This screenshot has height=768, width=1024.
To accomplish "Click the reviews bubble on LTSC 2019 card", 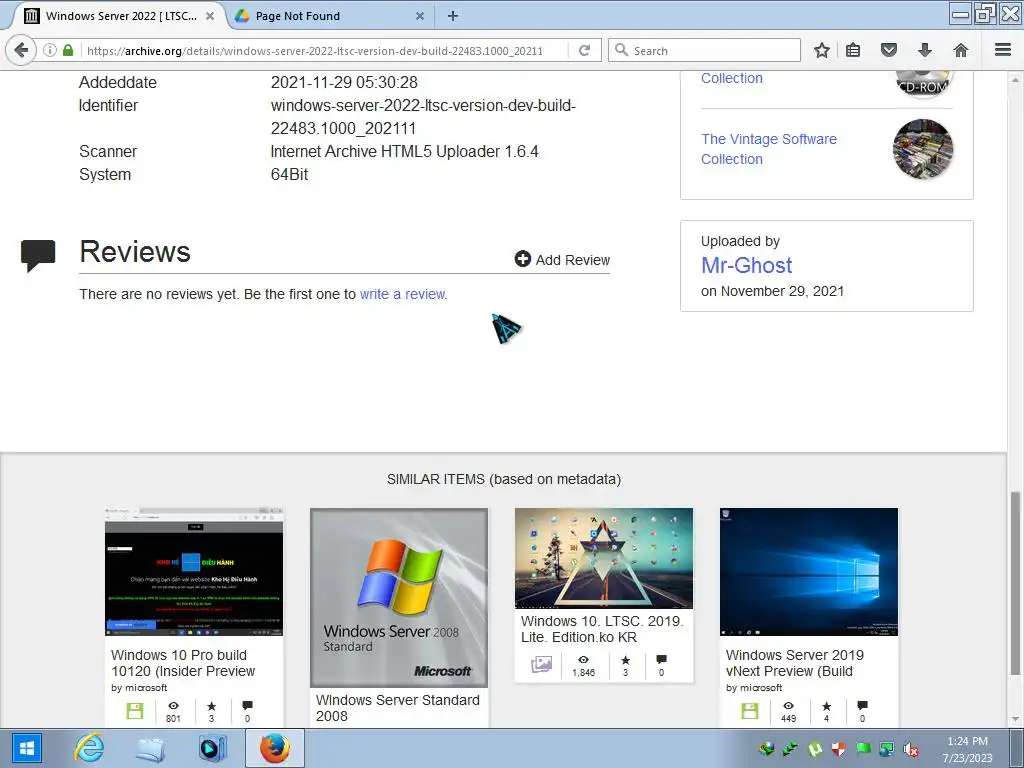I will pyautogui.click(x=661, y=660).
